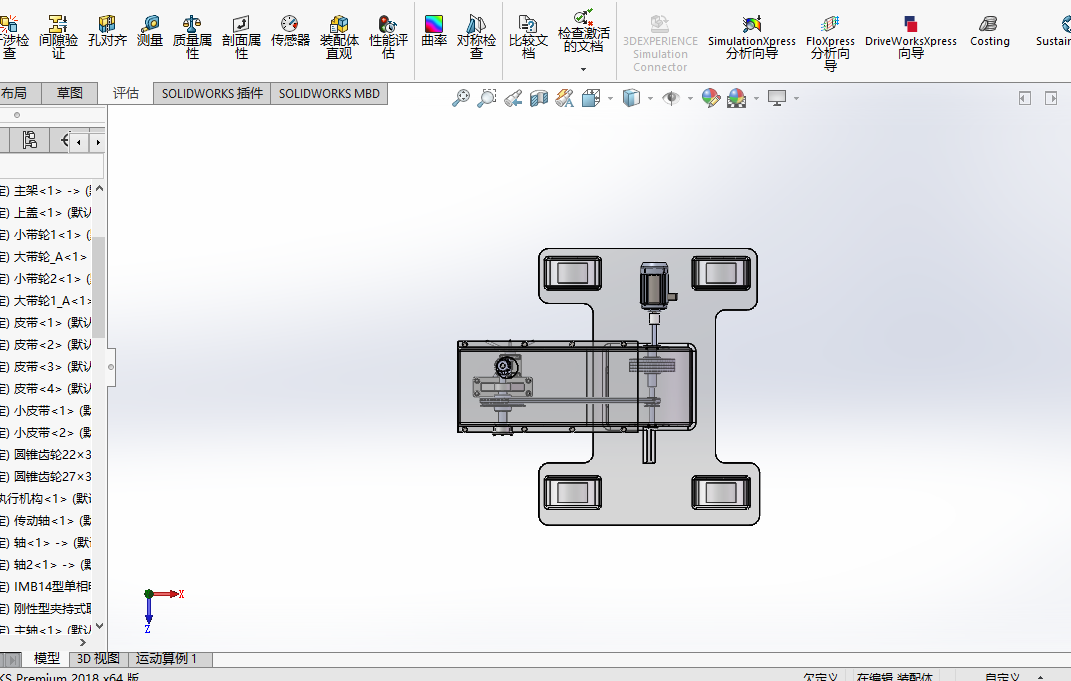Switch to the 3D 视图 bottom tab
The width and height of the screenshot is (1071, 681).
point(98,658)
